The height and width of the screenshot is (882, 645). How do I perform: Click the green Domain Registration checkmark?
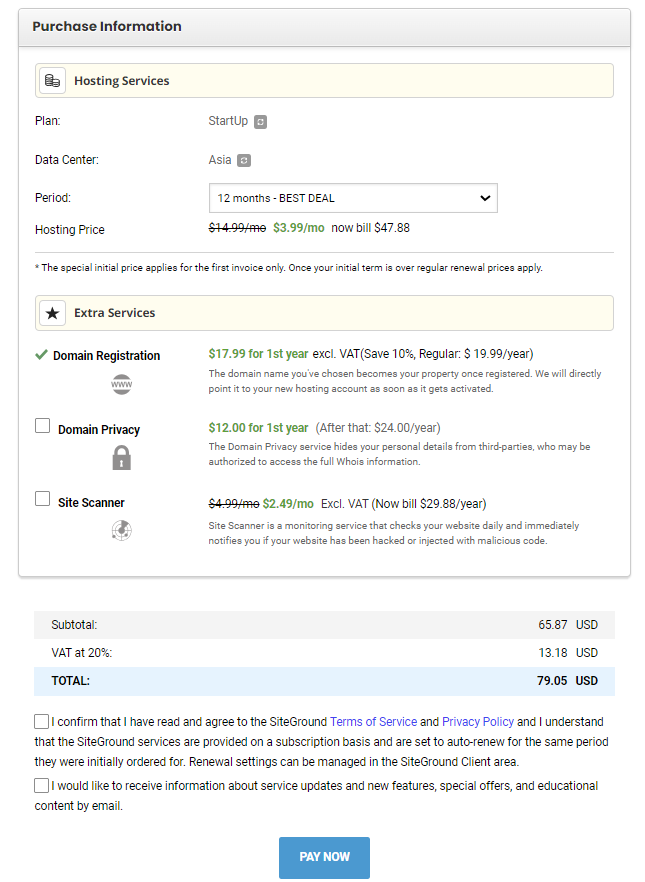coord(41,355)
